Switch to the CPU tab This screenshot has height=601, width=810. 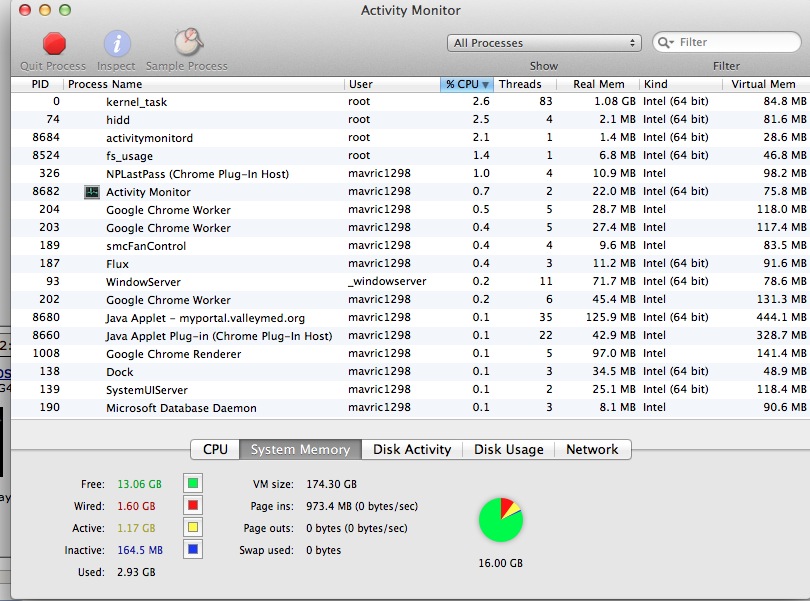(x=215, y=450)
